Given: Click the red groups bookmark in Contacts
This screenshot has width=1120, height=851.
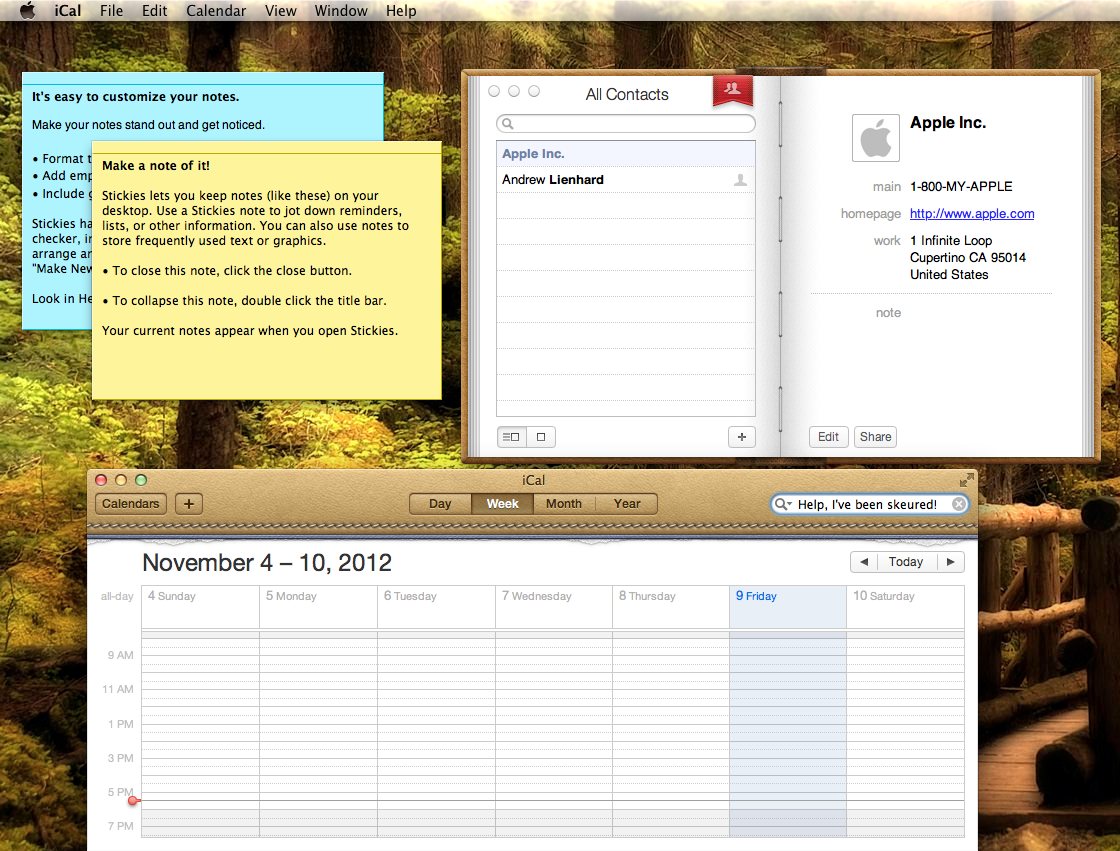Looking at the screenshot, I should (x=733, y=90).
